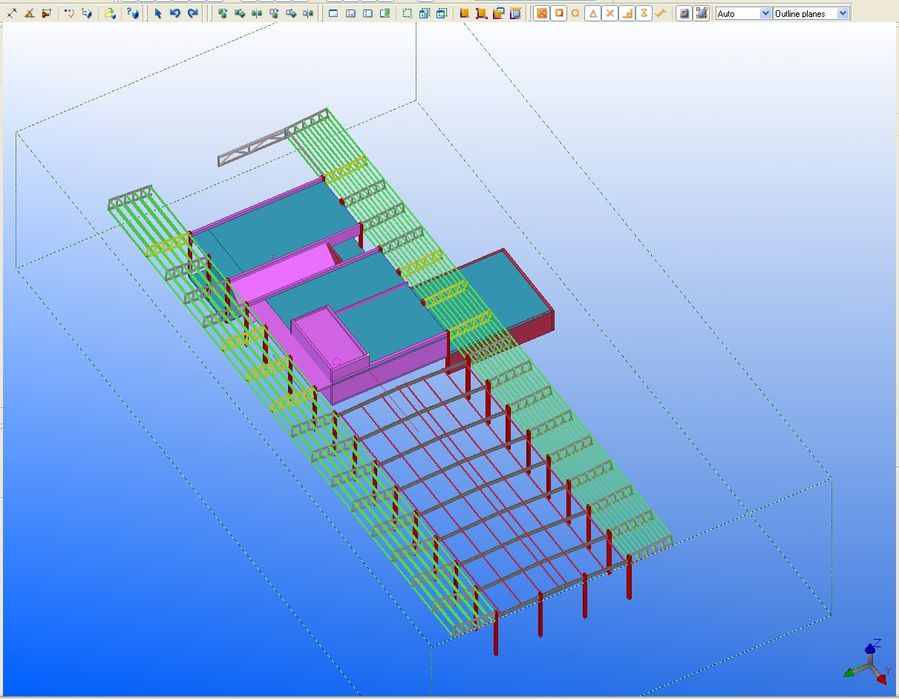Click the framed orange square toolbar icon
Image resolution: width=899 pixels, height=699 pixels.
click(683, 13)
